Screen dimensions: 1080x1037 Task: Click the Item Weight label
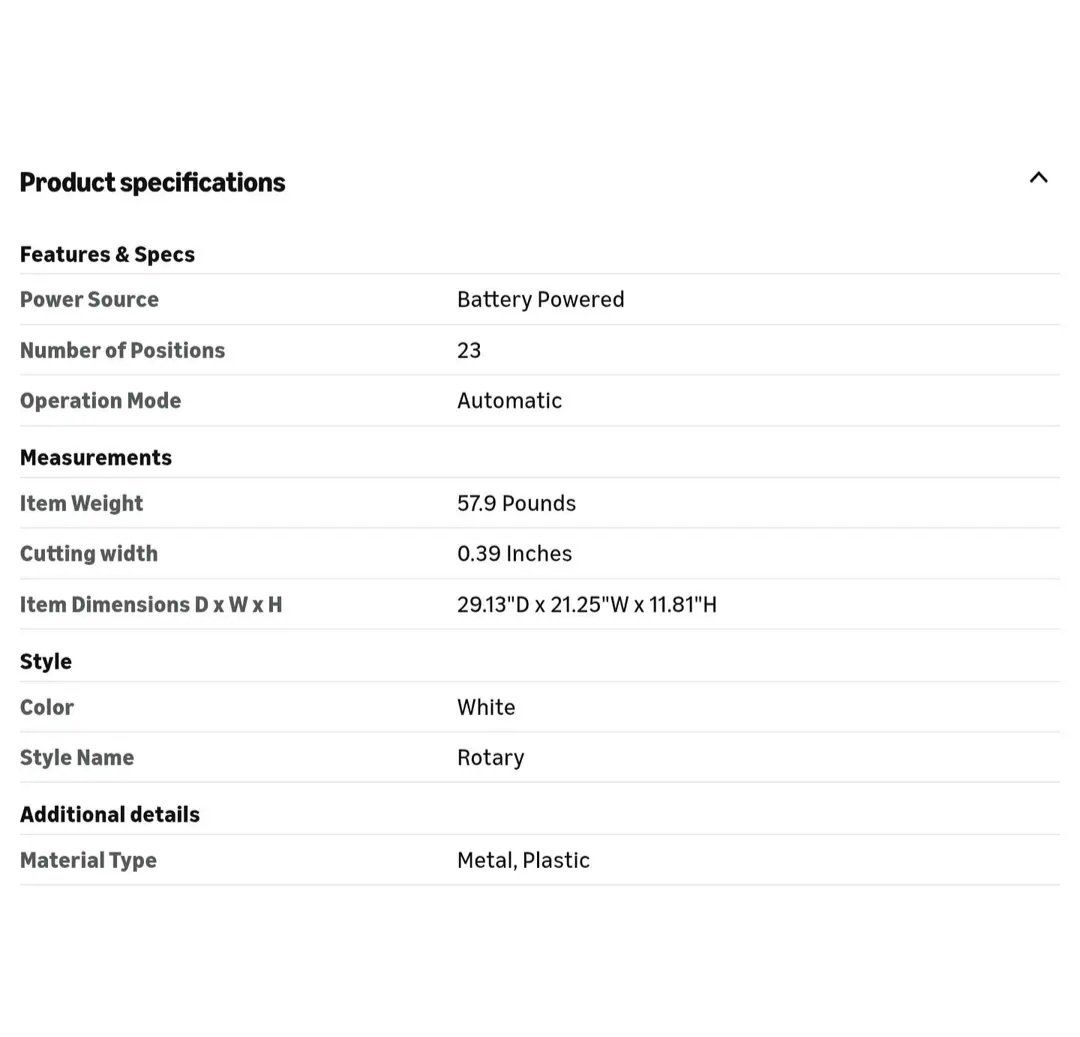(81, 503)
